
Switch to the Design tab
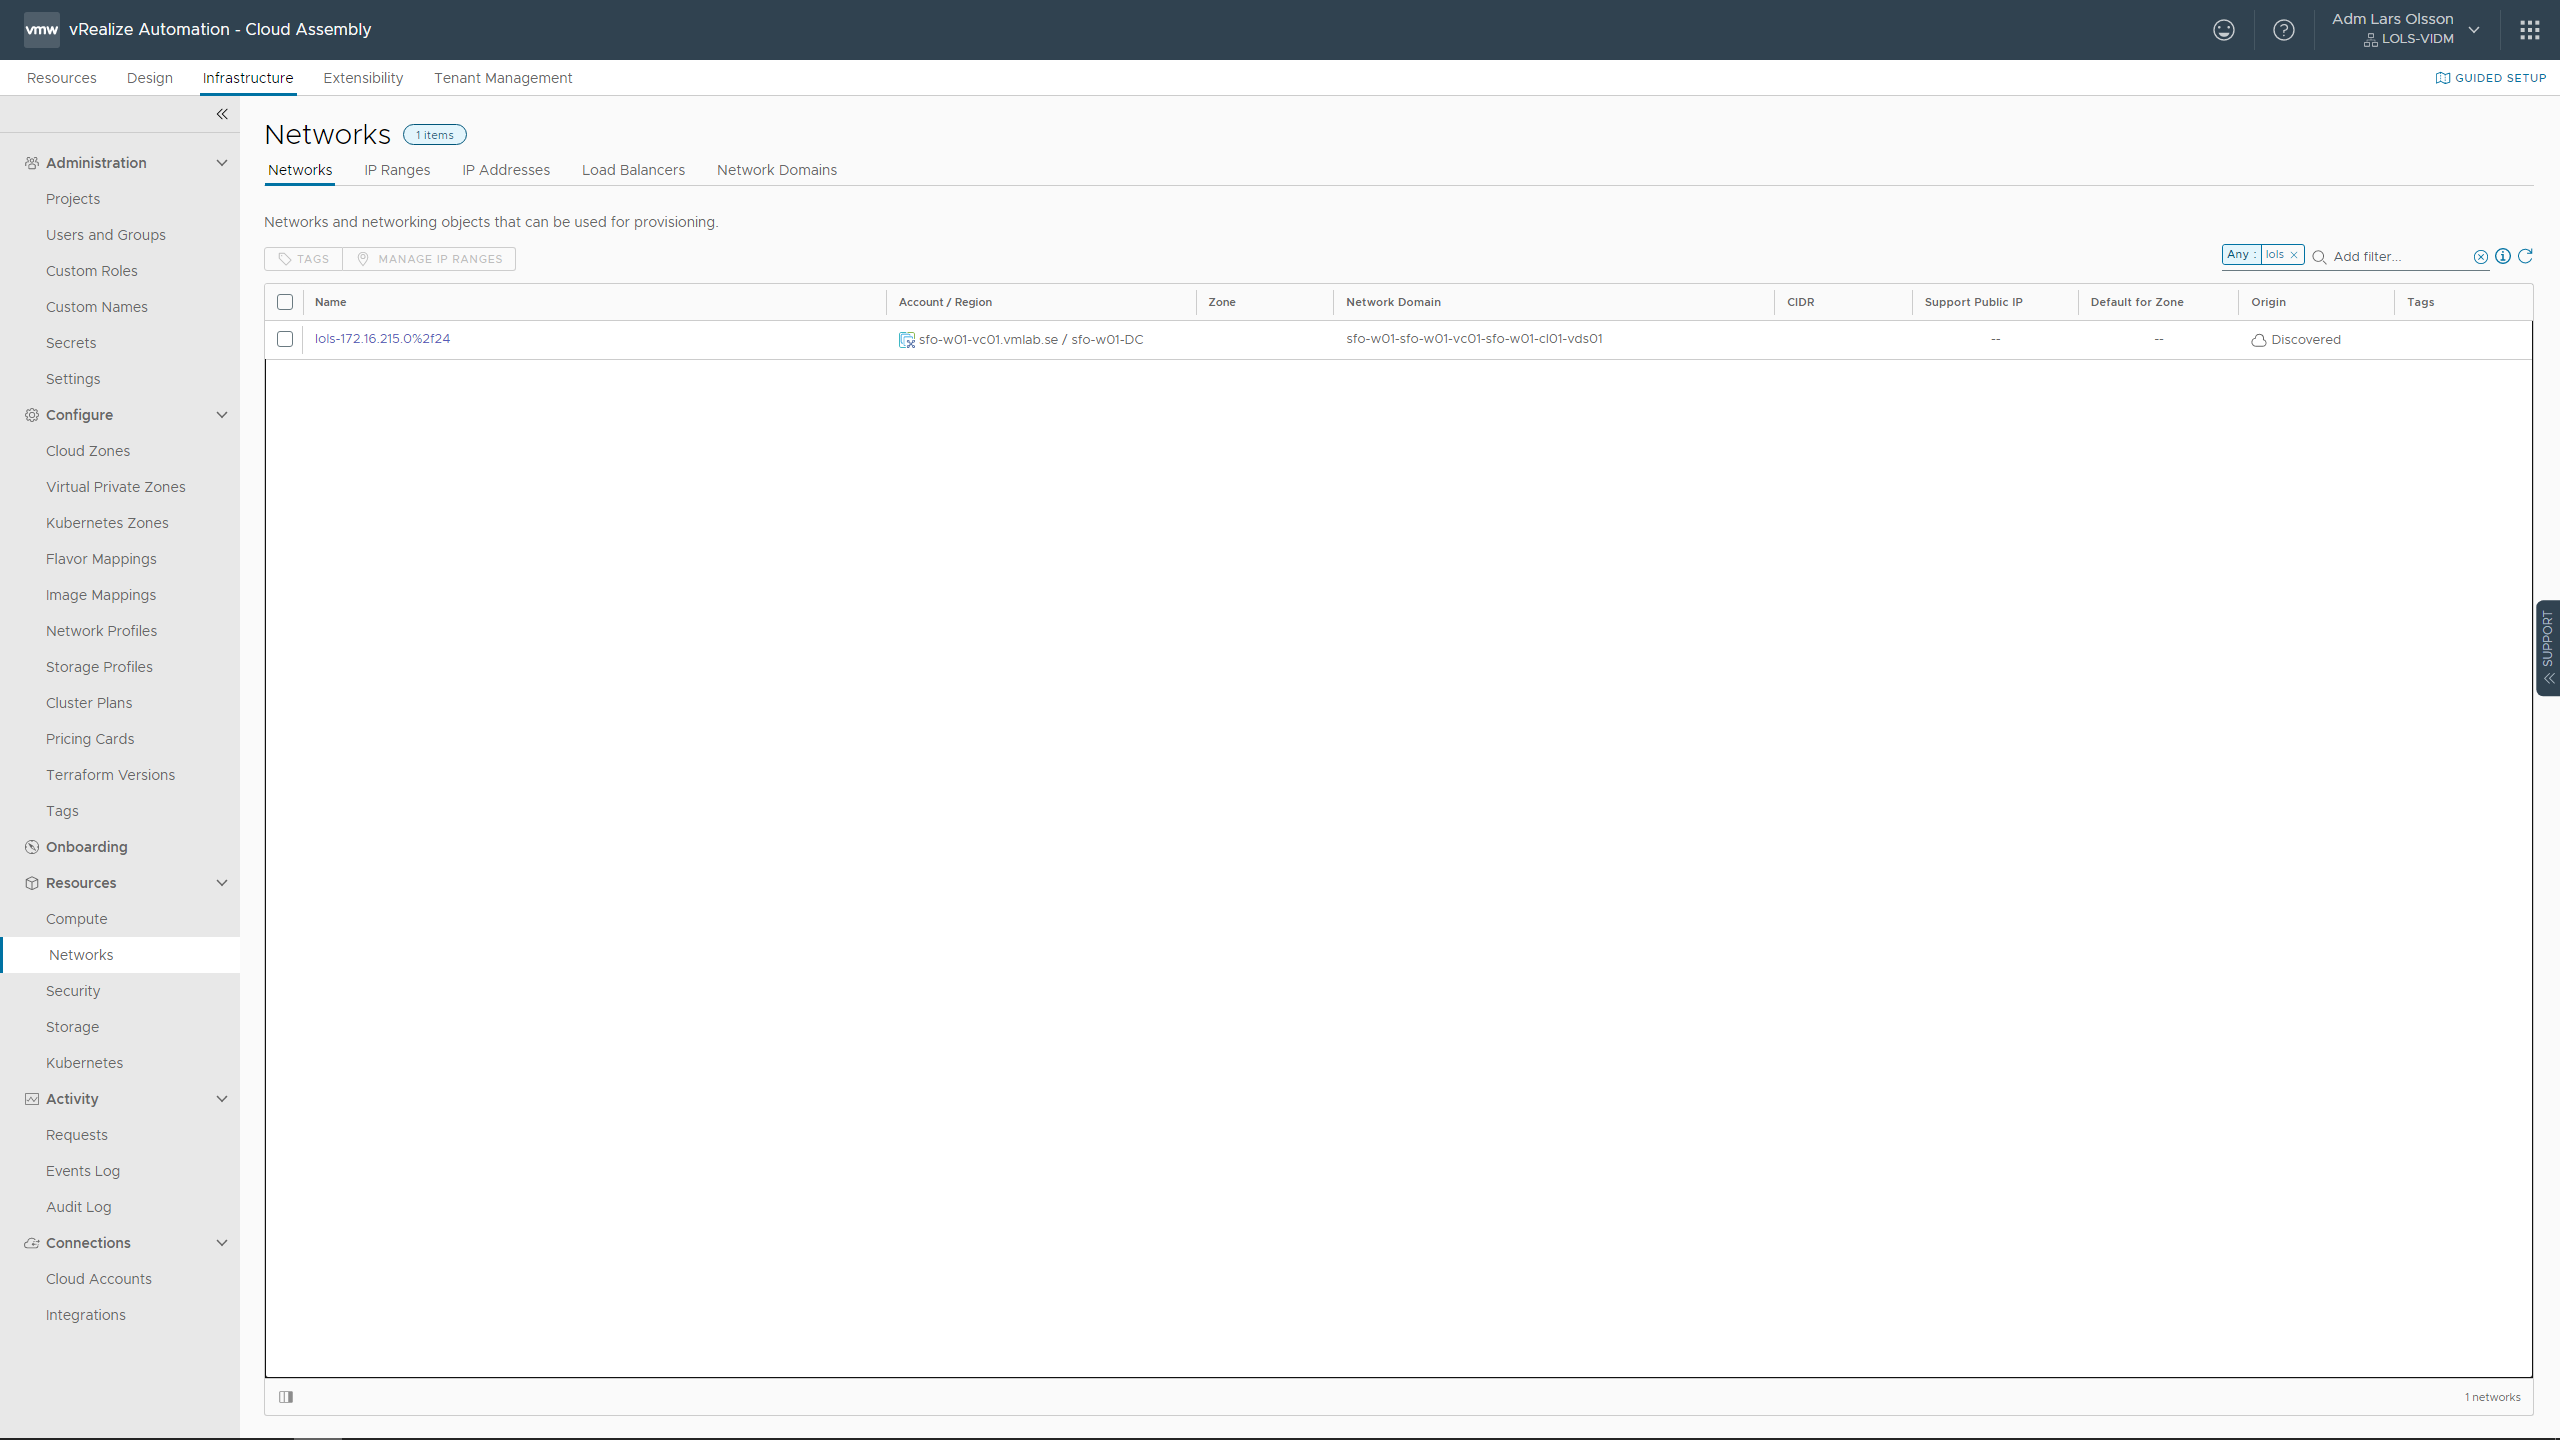pos(150,78)
